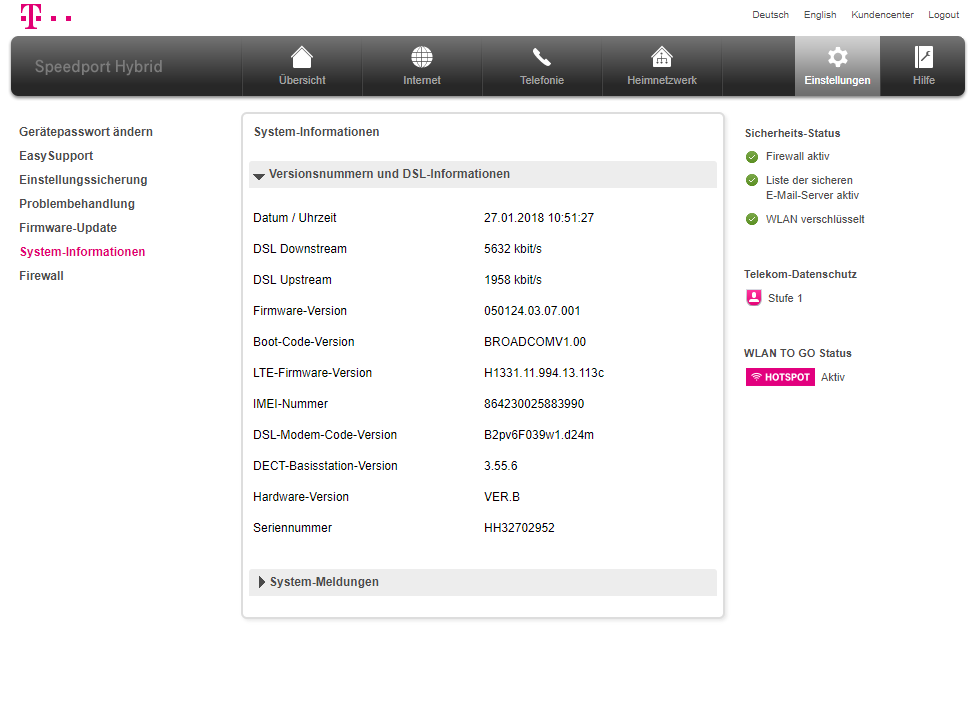
Task: Click serial number HH32702952
Action: pos(519,528)
